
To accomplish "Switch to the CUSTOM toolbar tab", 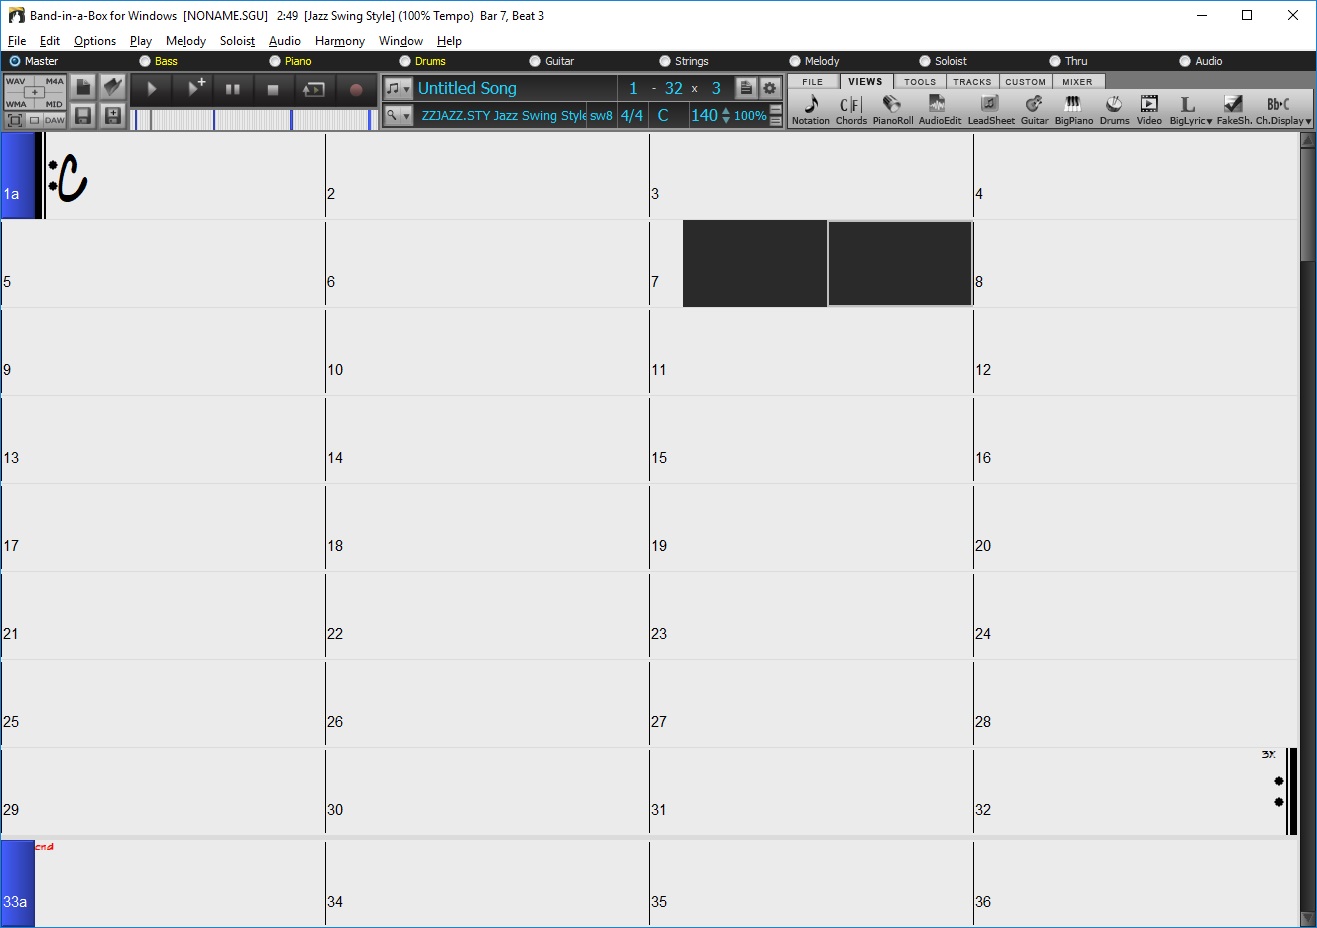I will [1025, 82].
